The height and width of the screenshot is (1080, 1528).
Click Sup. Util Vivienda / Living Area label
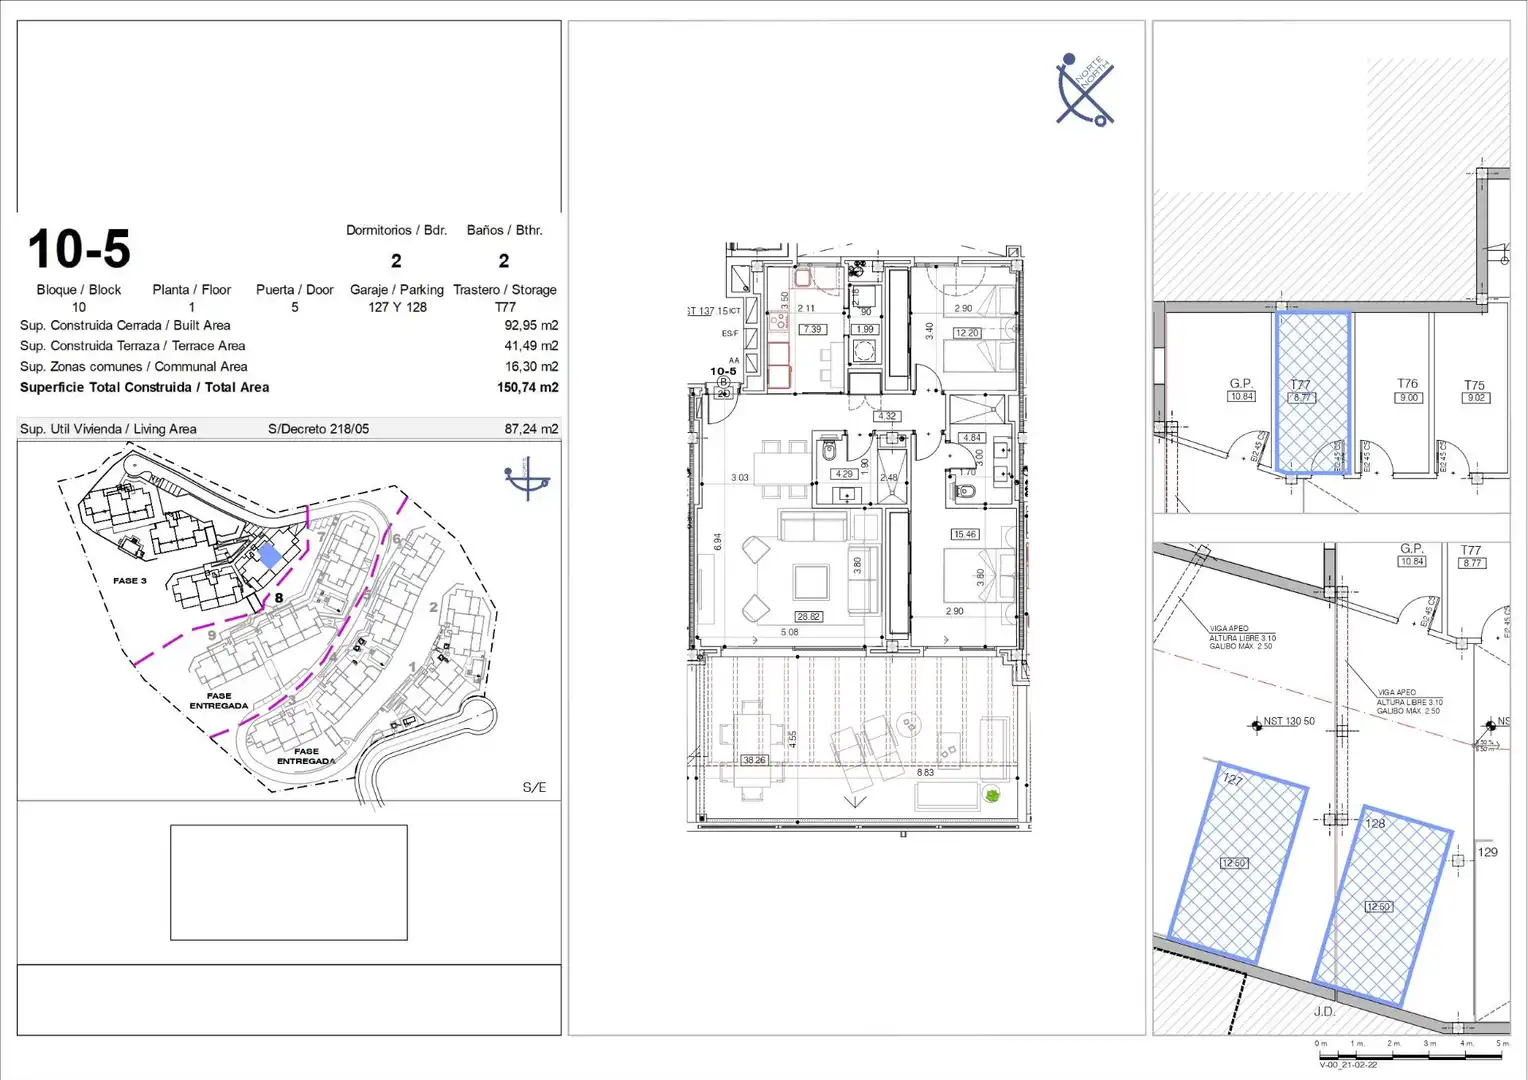click(x=108, y=429)
